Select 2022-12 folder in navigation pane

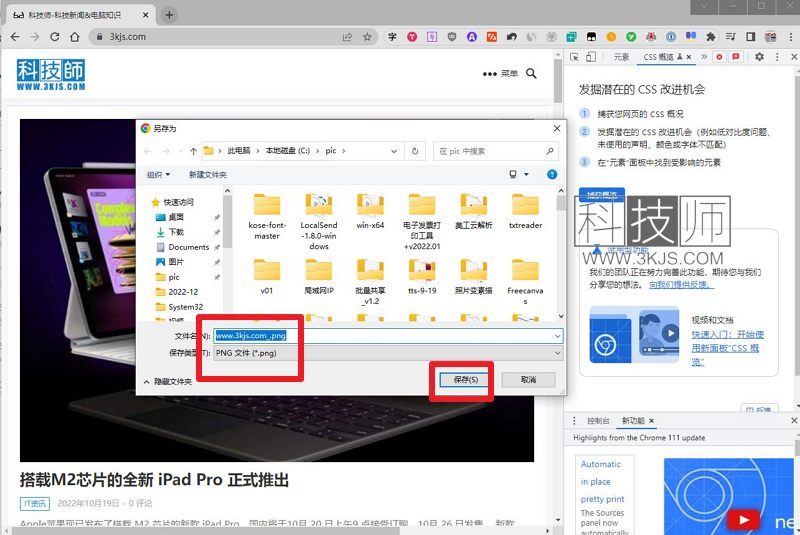coord(183,292)
